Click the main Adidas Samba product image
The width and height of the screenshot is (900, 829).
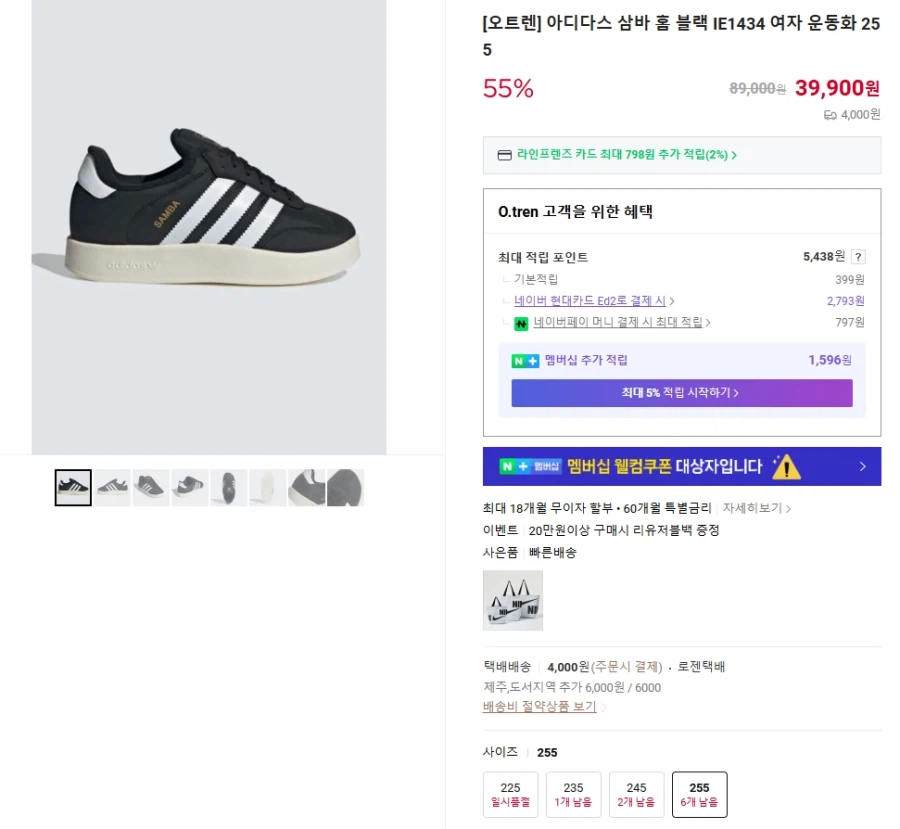[209, 225]
